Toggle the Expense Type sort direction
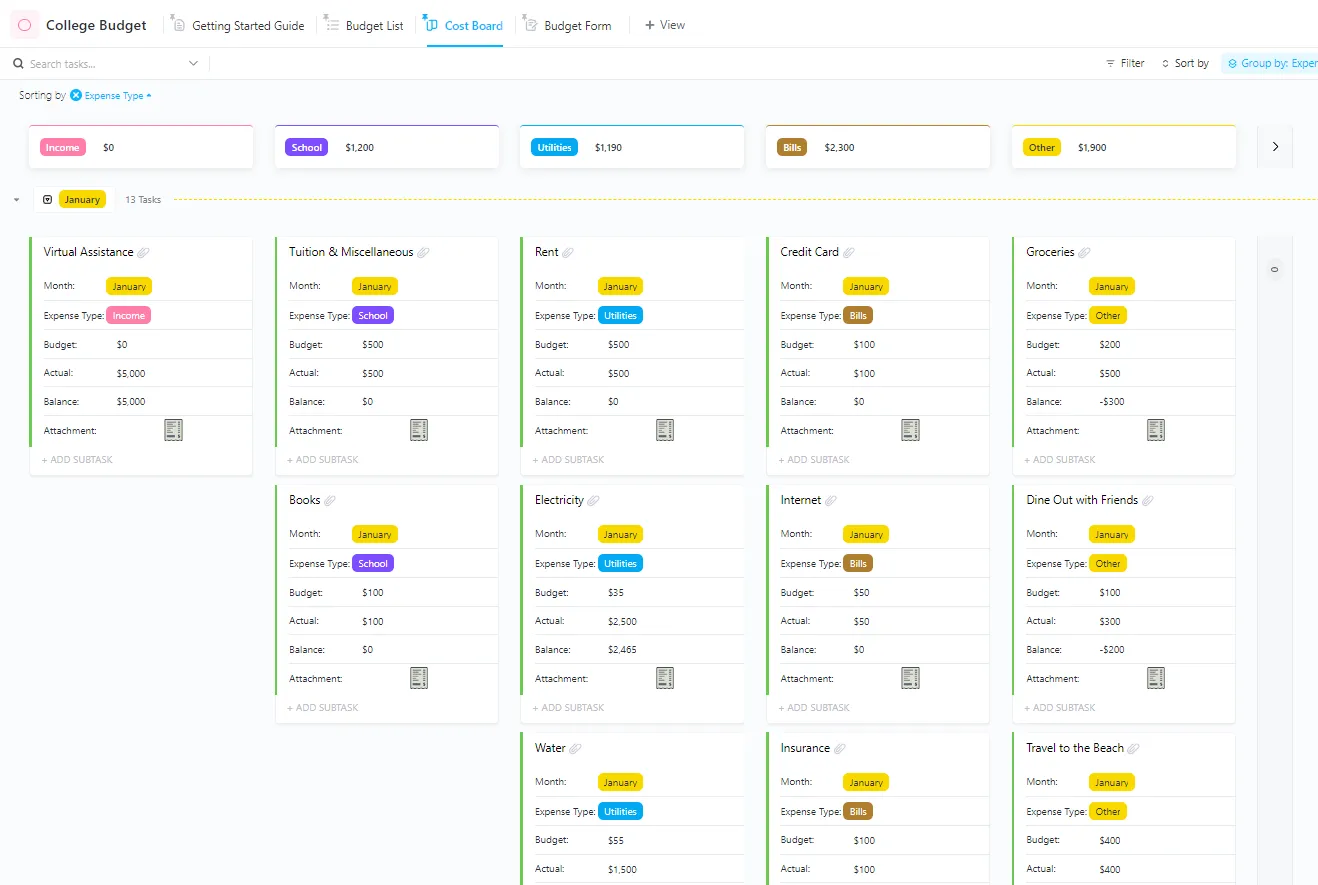Viewport: 1318px width, 885px height. point(149,96)
